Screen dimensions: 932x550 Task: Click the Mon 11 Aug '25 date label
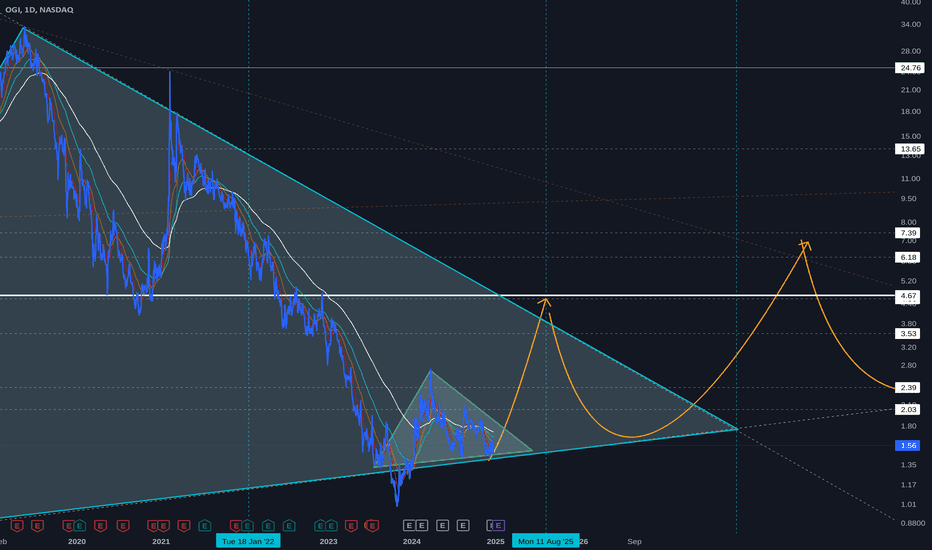pos(546,541)
